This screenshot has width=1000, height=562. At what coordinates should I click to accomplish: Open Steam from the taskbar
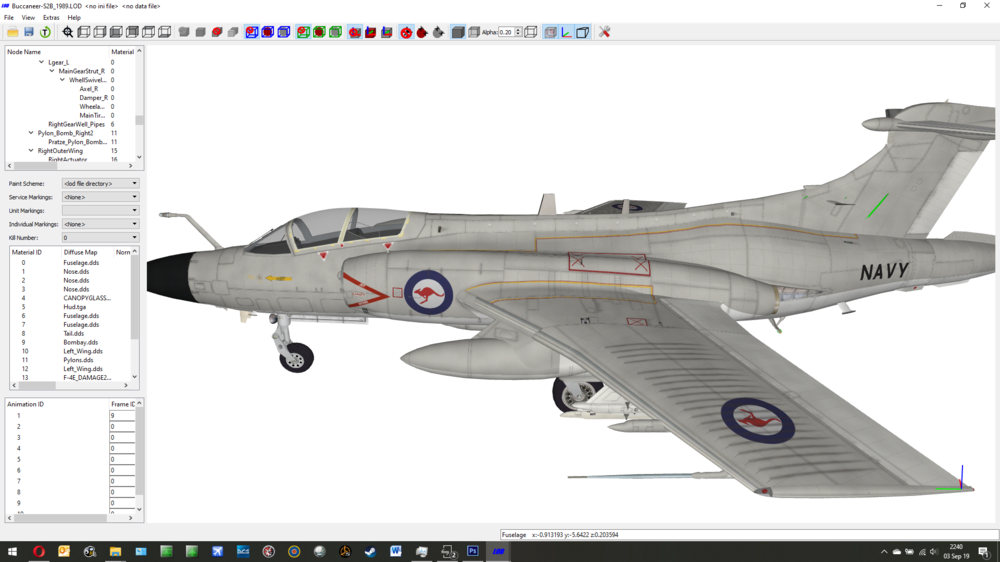(x=370, y=551)
